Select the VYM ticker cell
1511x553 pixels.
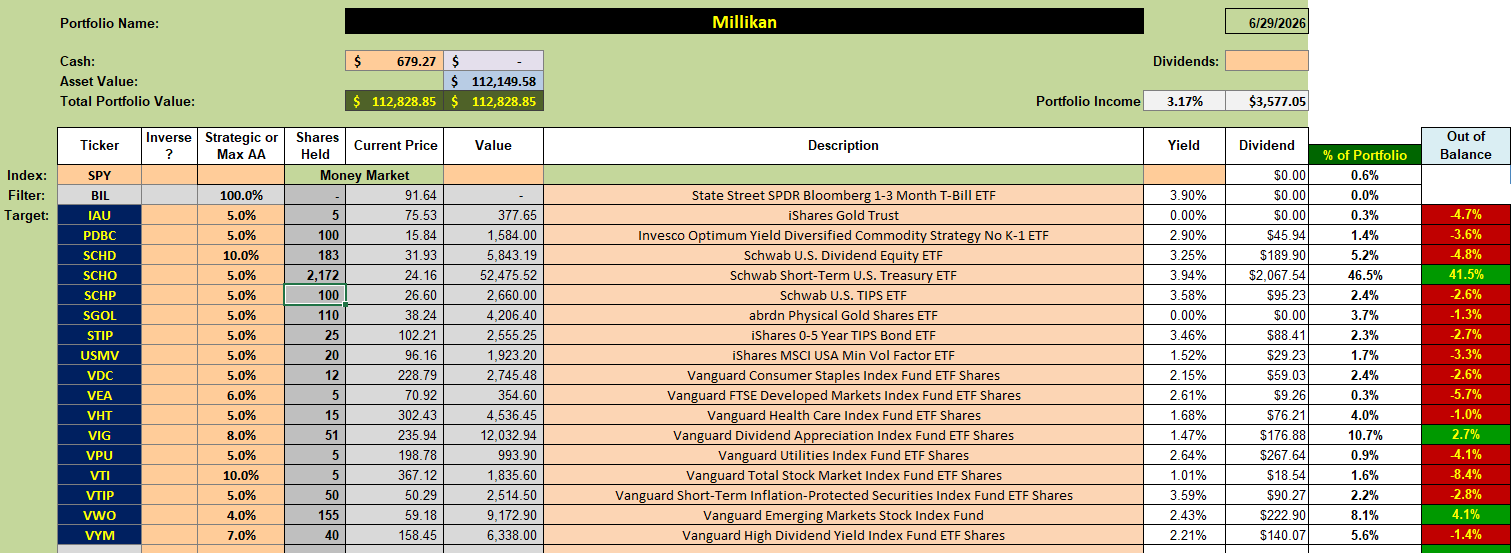[x=99, y=535]
